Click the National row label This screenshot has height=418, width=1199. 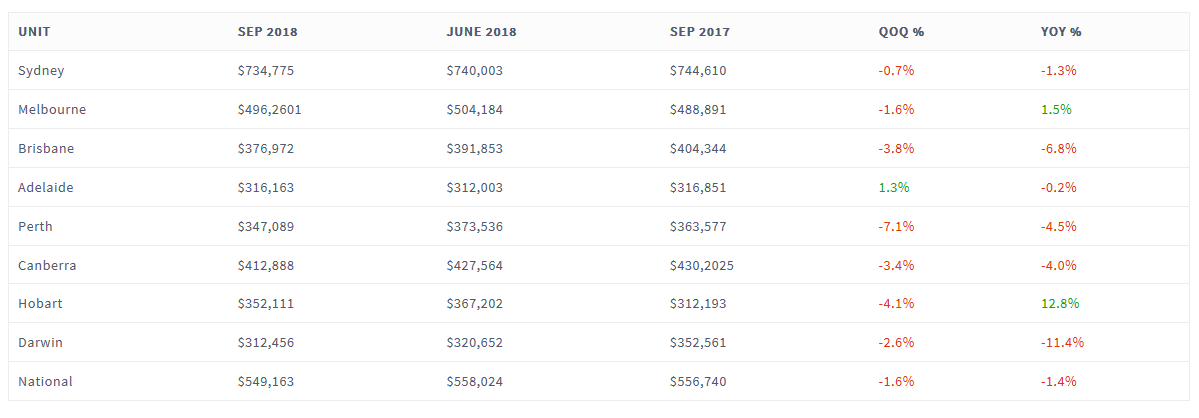coord(45,382)
